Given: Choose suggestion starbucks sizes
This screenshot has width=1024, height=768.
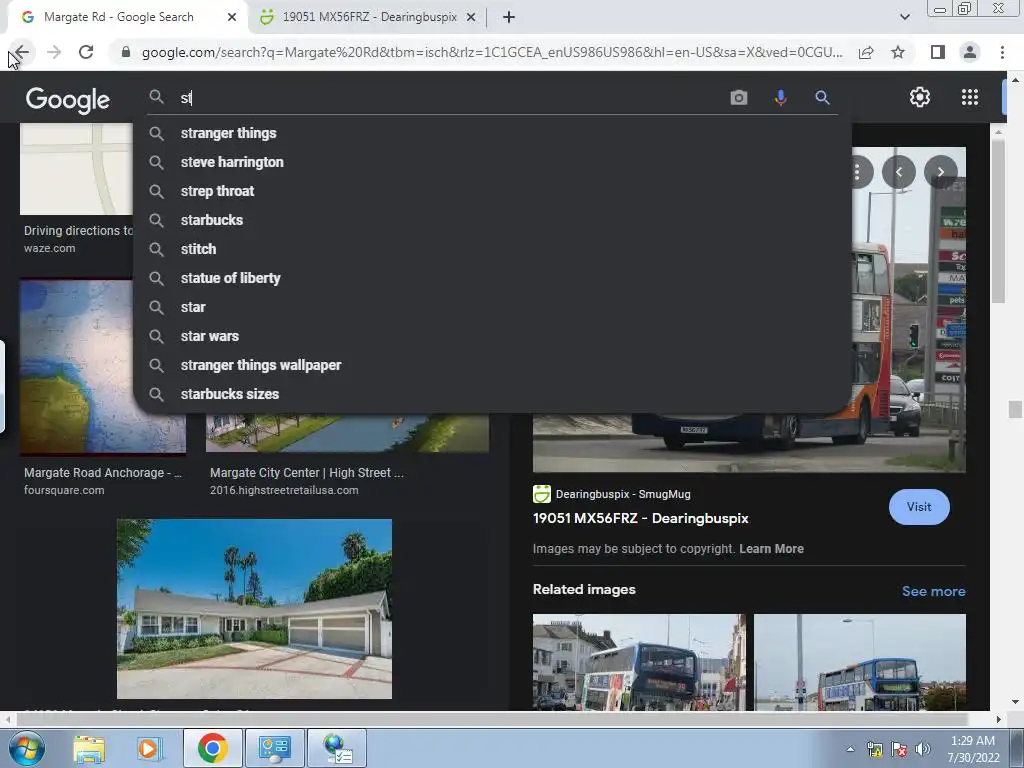Looking at the screenshot, I should 493,394.
